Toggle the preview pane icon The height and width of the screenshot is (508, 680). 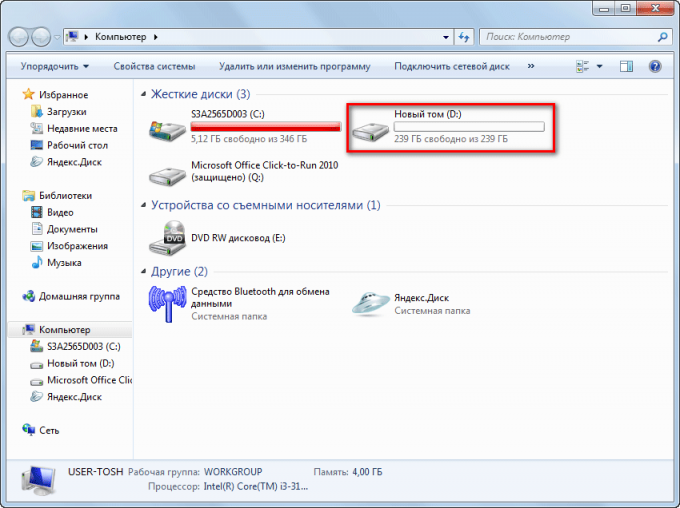(x=626, y=66)
